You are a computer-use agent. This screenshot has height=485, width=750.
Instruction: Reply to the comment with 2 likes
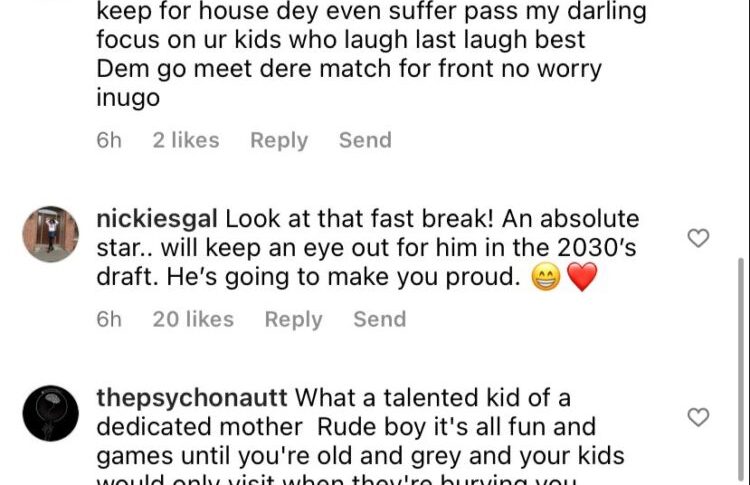coord(279,140)
